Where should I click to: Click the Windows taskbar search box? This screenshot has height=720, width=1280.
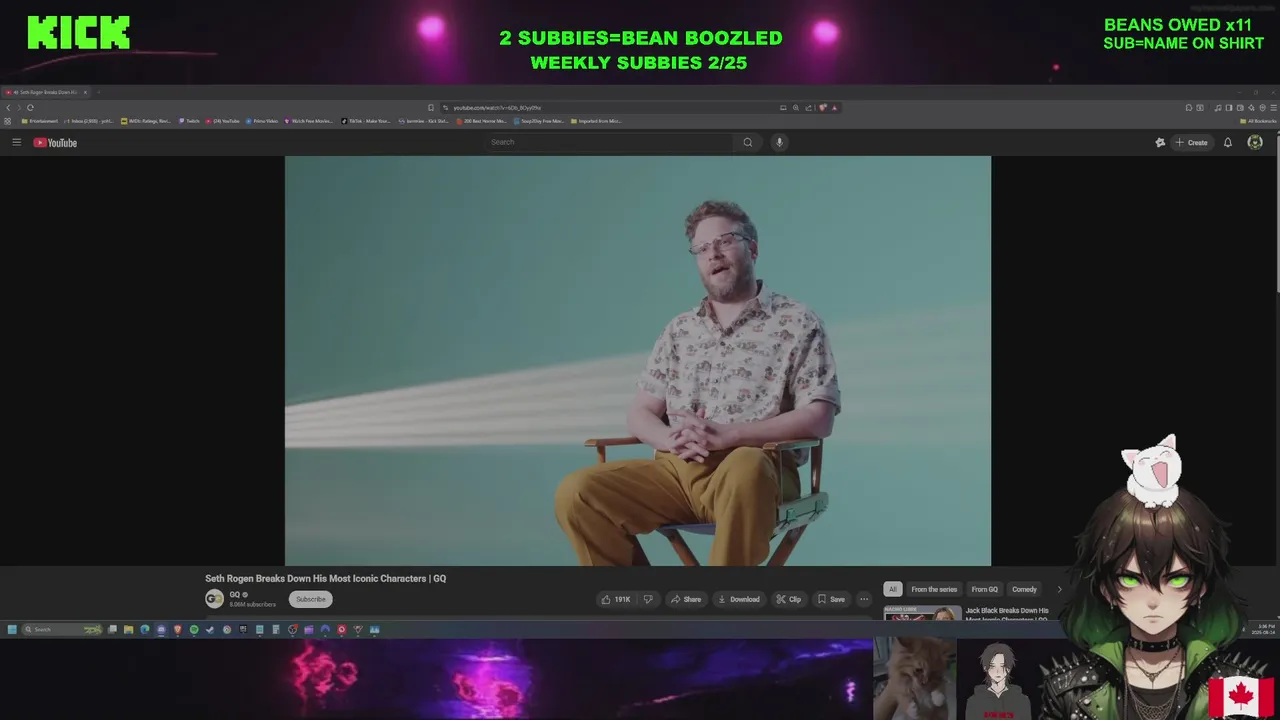pyautogui.click(x=62, y=629)
